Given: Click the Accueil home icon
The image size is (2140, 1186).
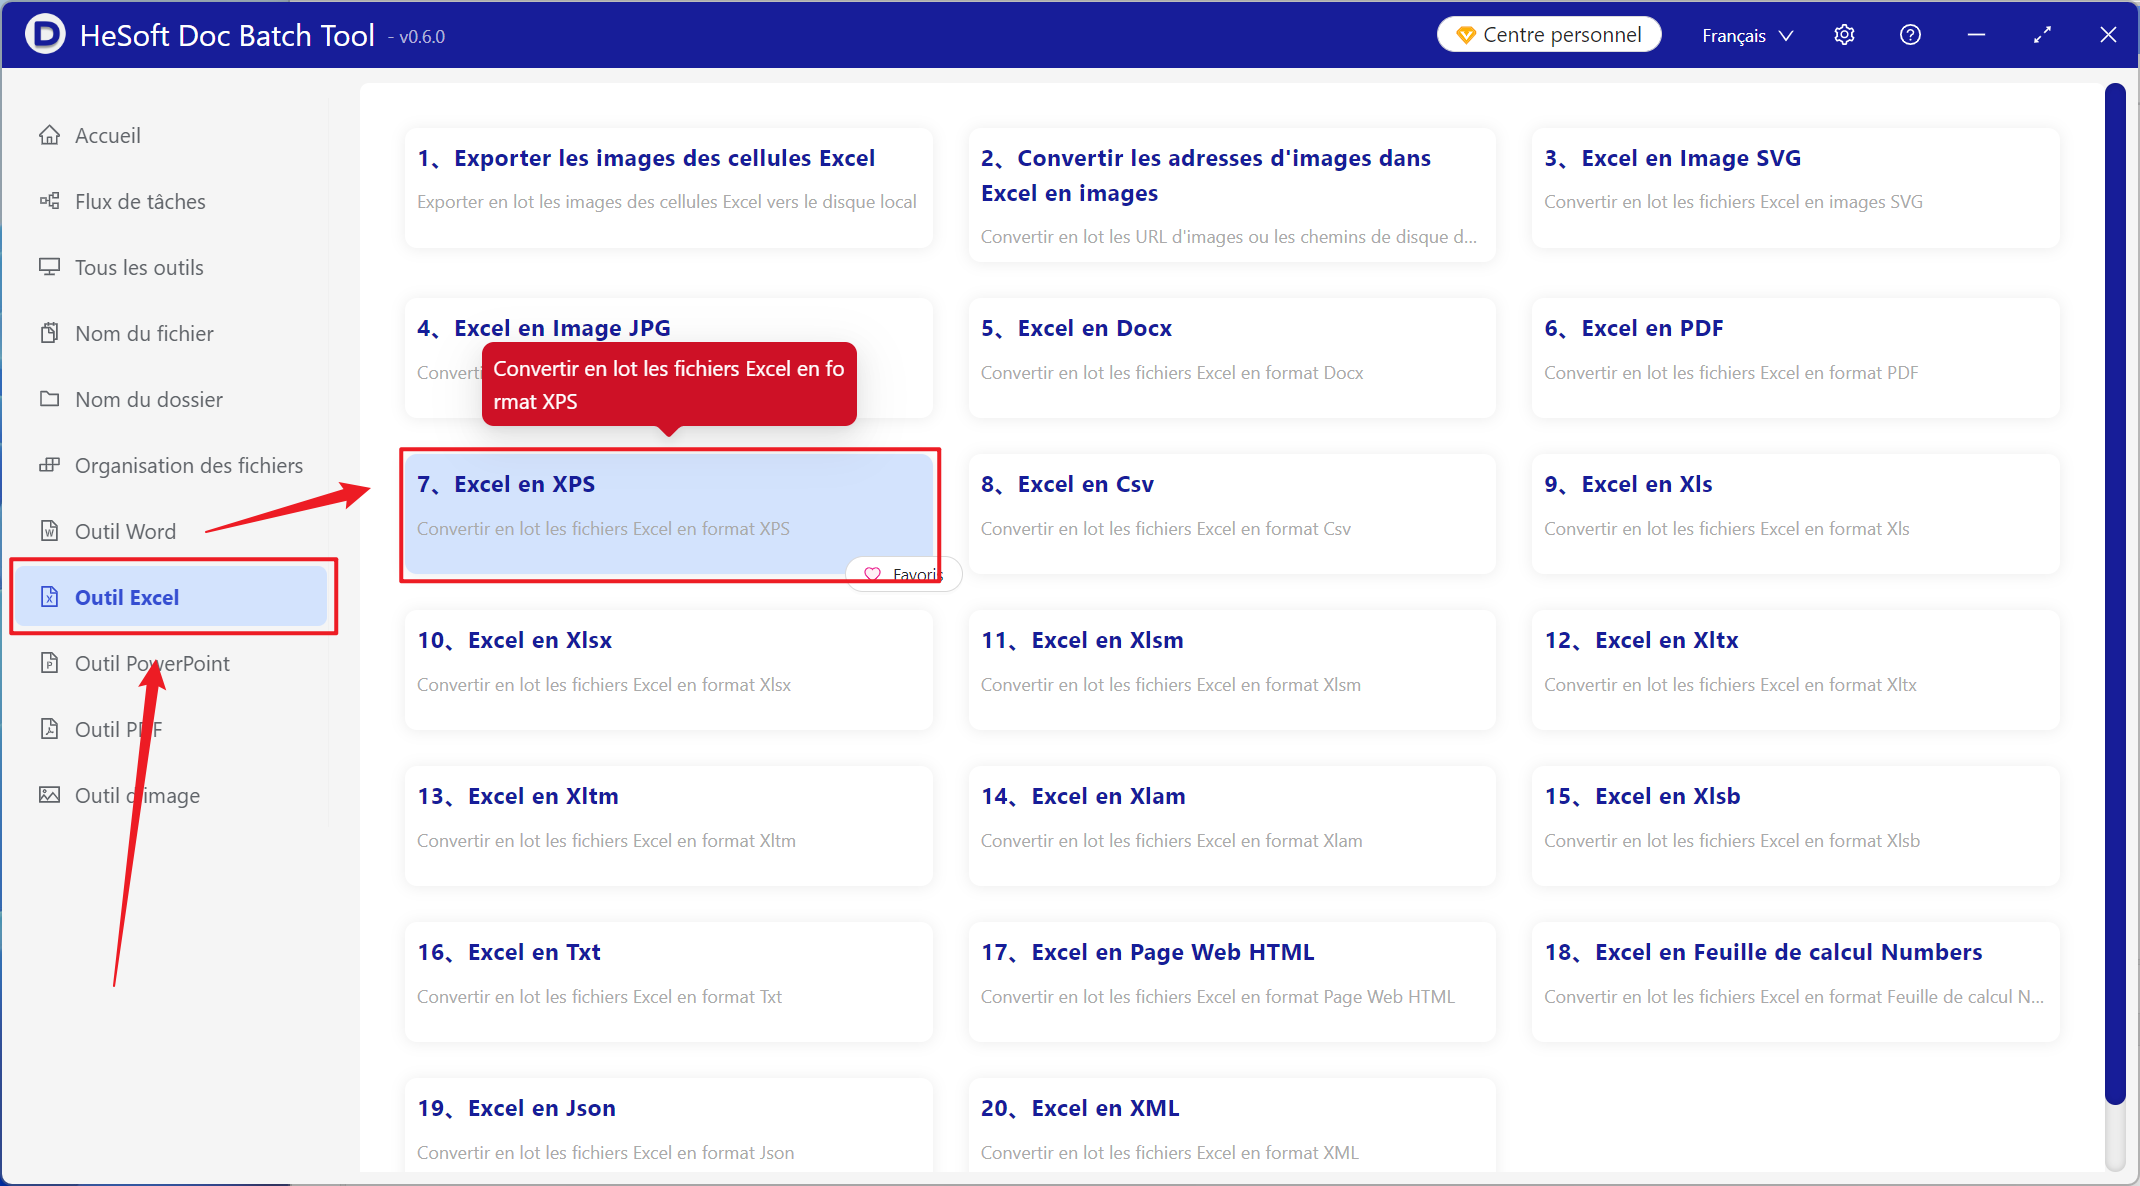Looking at the screenshot, I should tap(49, 135).
